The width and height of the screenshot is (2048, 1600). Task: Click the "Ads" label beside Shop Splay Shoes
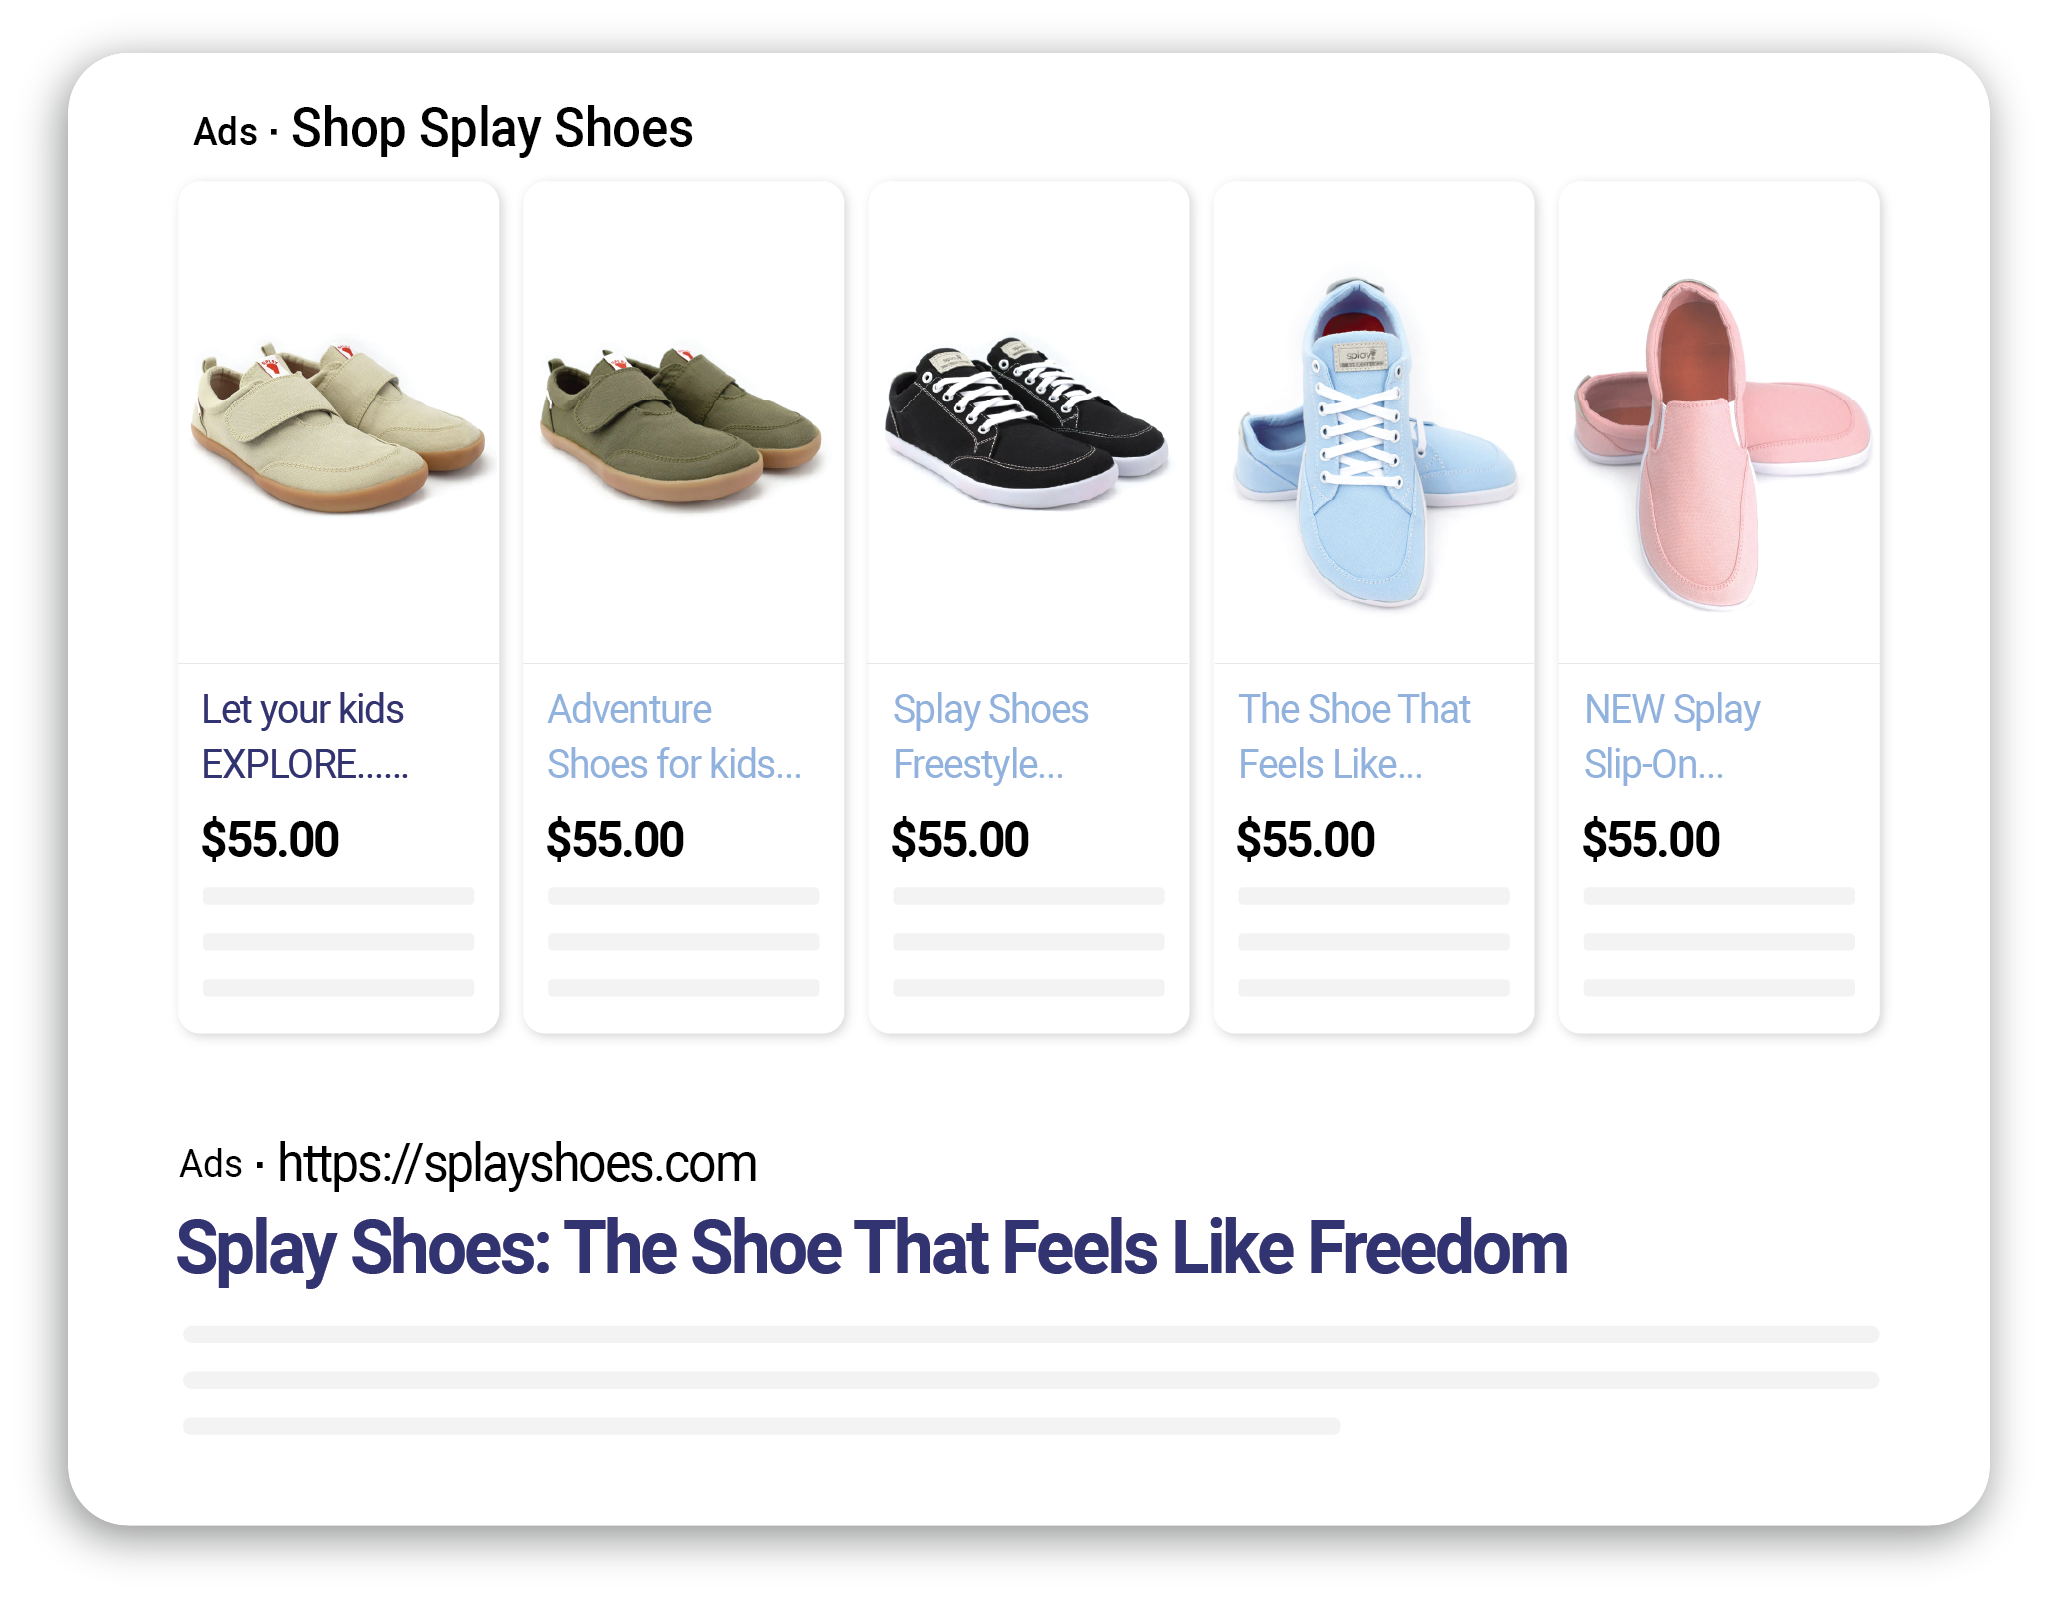225,132
